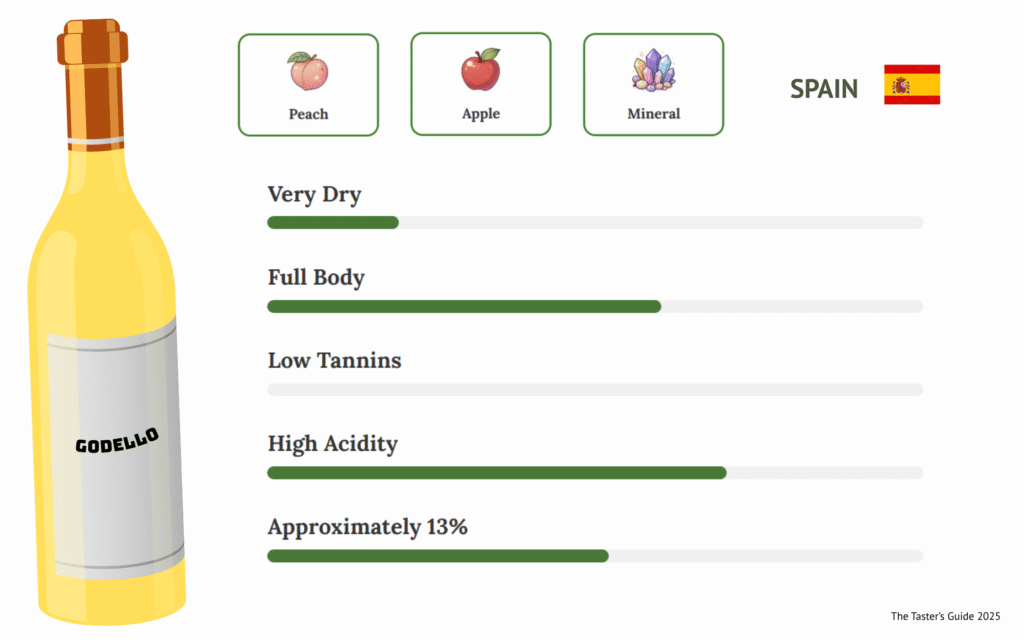Click the empty Low Tannins bar

595,389
